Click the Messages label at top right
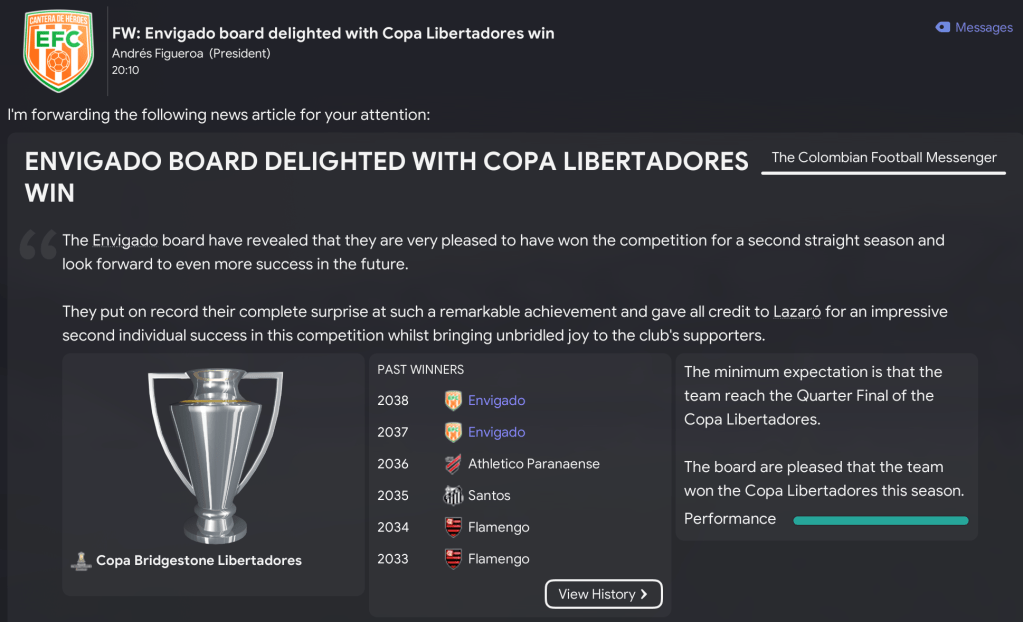This screenshot has width=1023, height=622. click(984, 28)
